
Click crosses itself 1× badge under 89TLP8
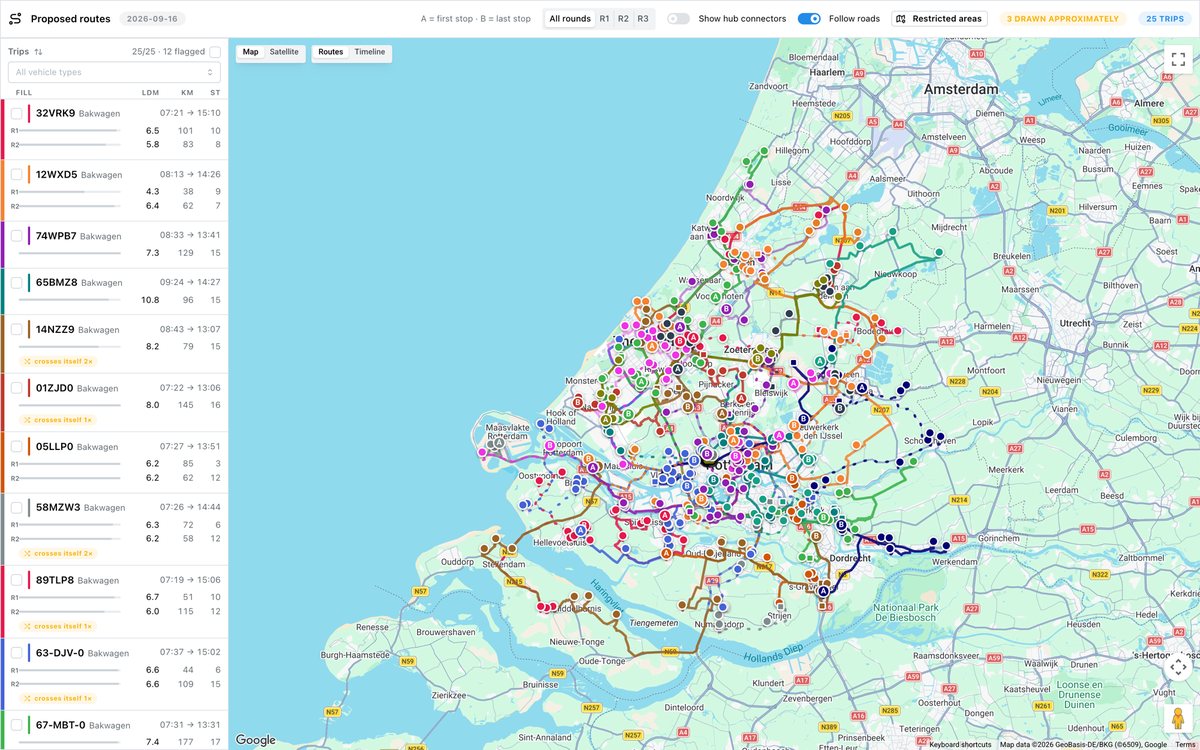58,626
